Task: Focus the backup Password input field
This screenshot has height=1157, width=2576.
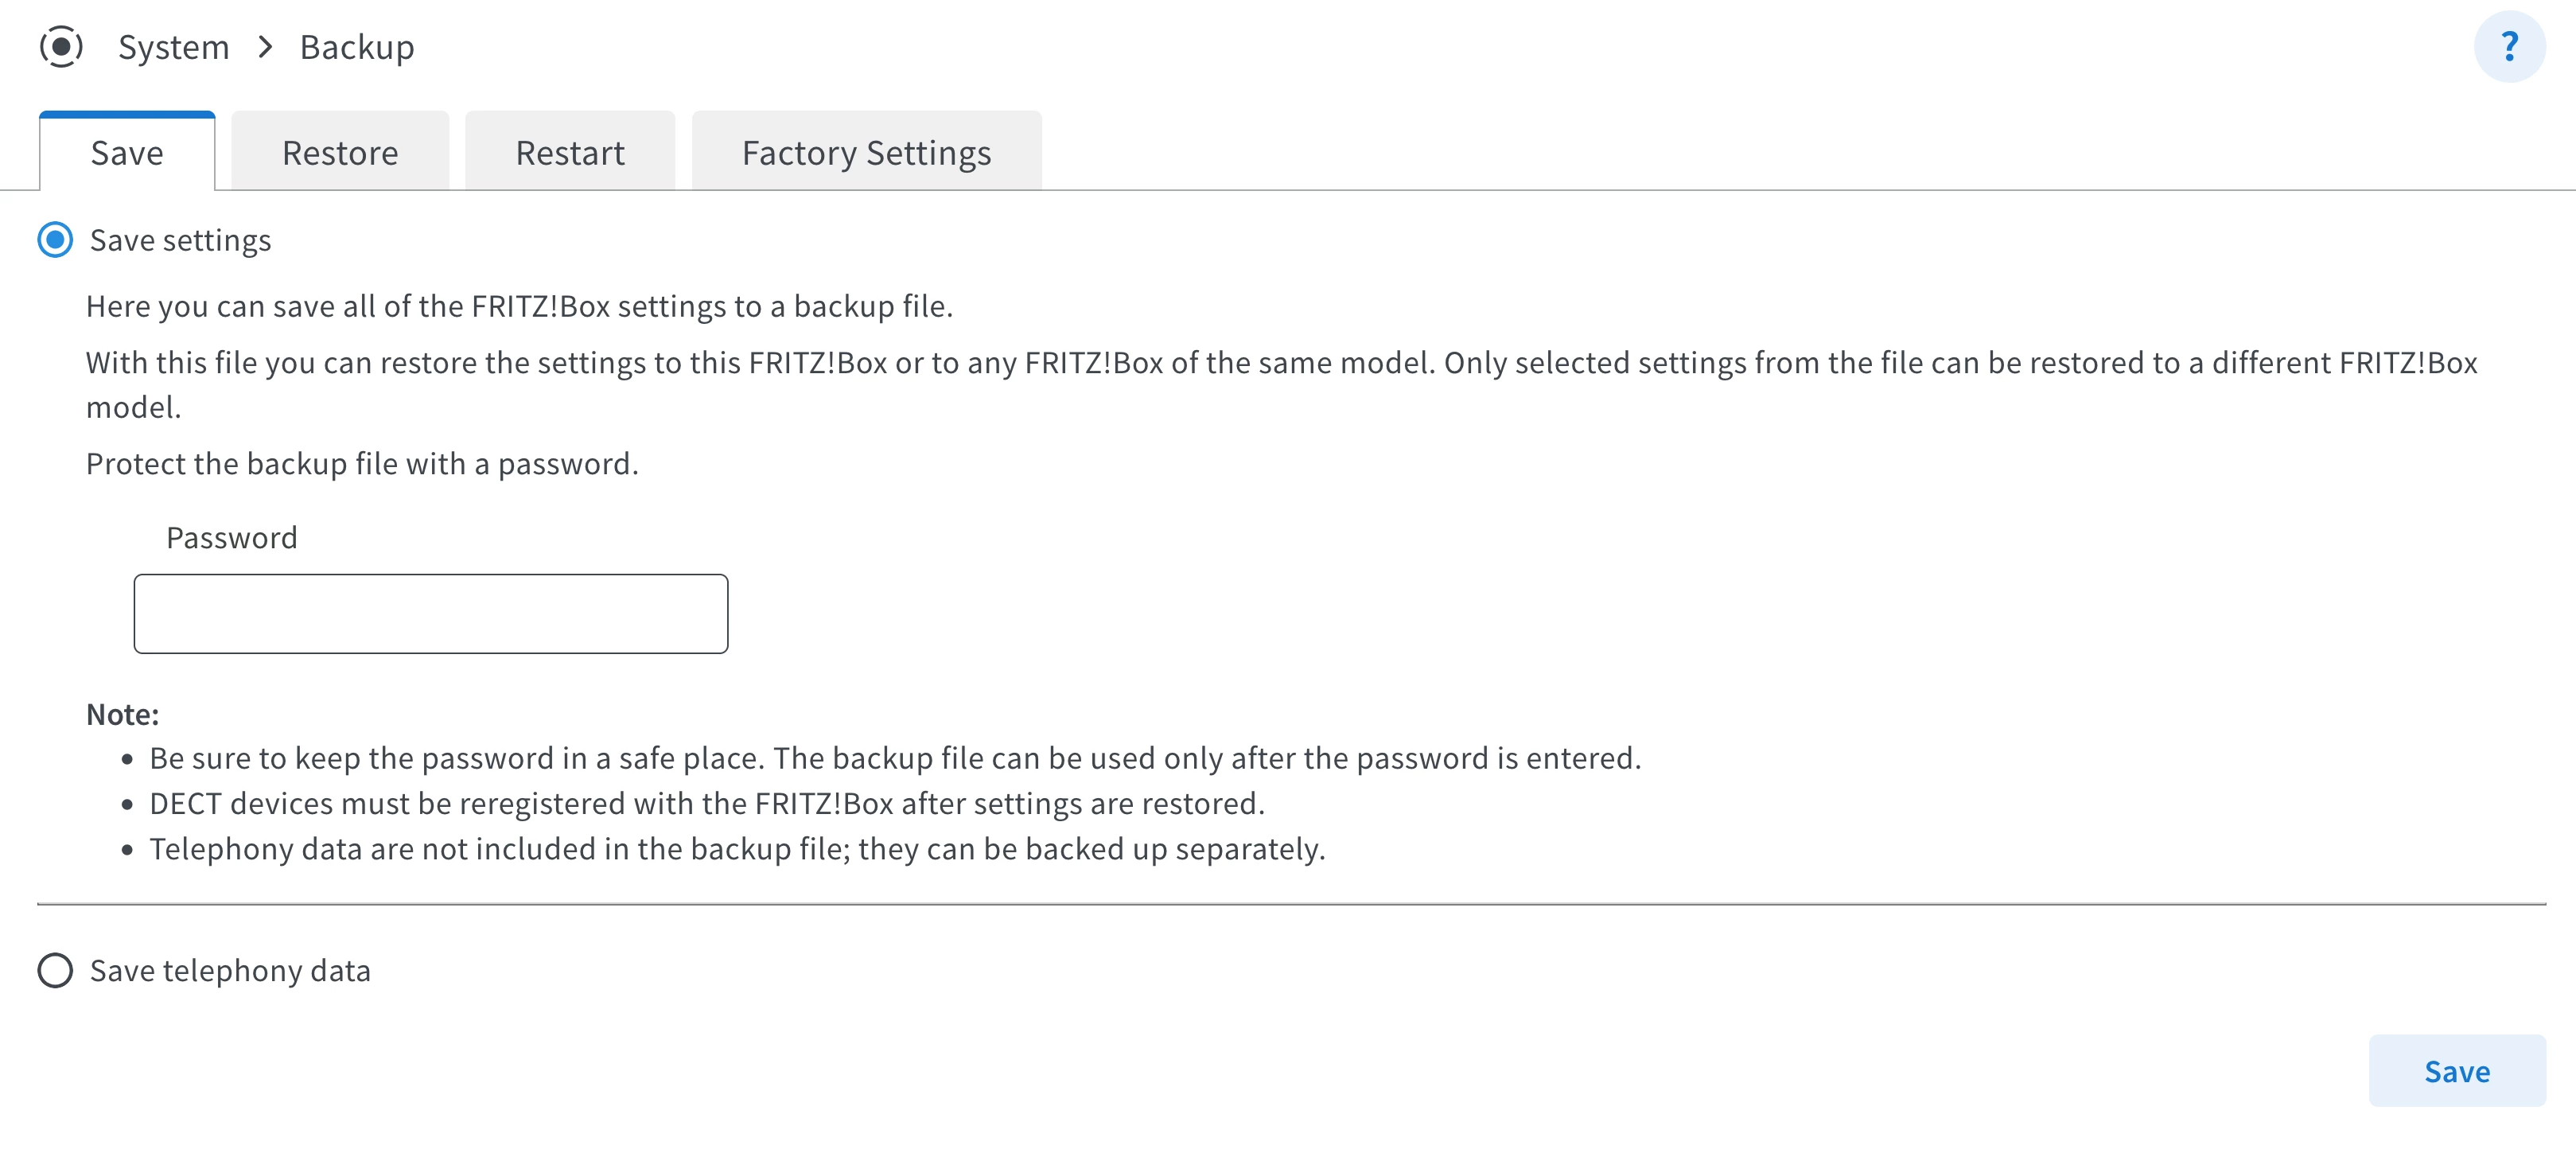Action: pyautogui.click(x=431, y=614)
